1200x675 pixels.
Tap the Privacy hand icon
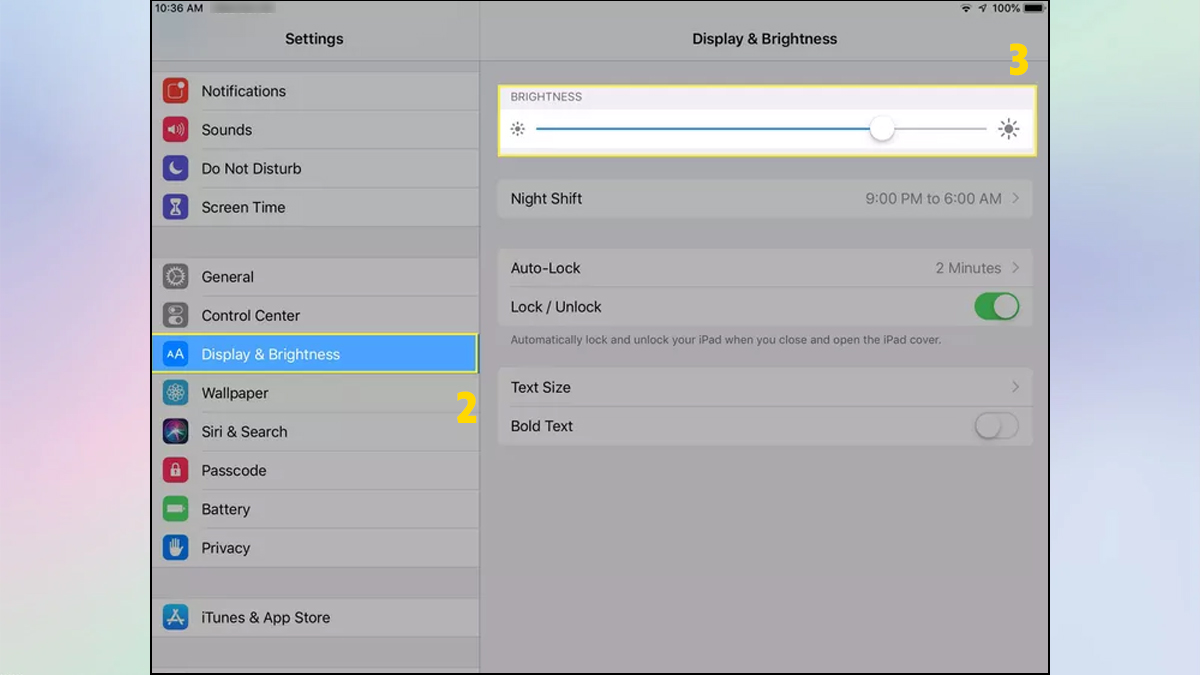[x=176, y=548]
